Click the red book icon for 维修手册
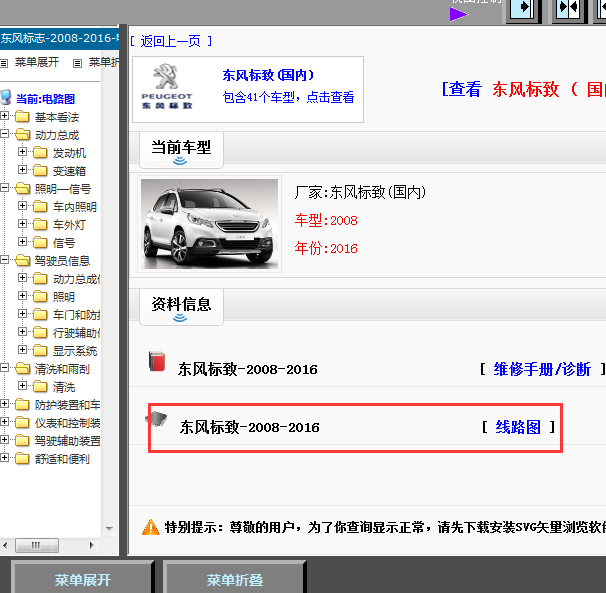Screen dimensions: 606x593 (x=157, y=361)
